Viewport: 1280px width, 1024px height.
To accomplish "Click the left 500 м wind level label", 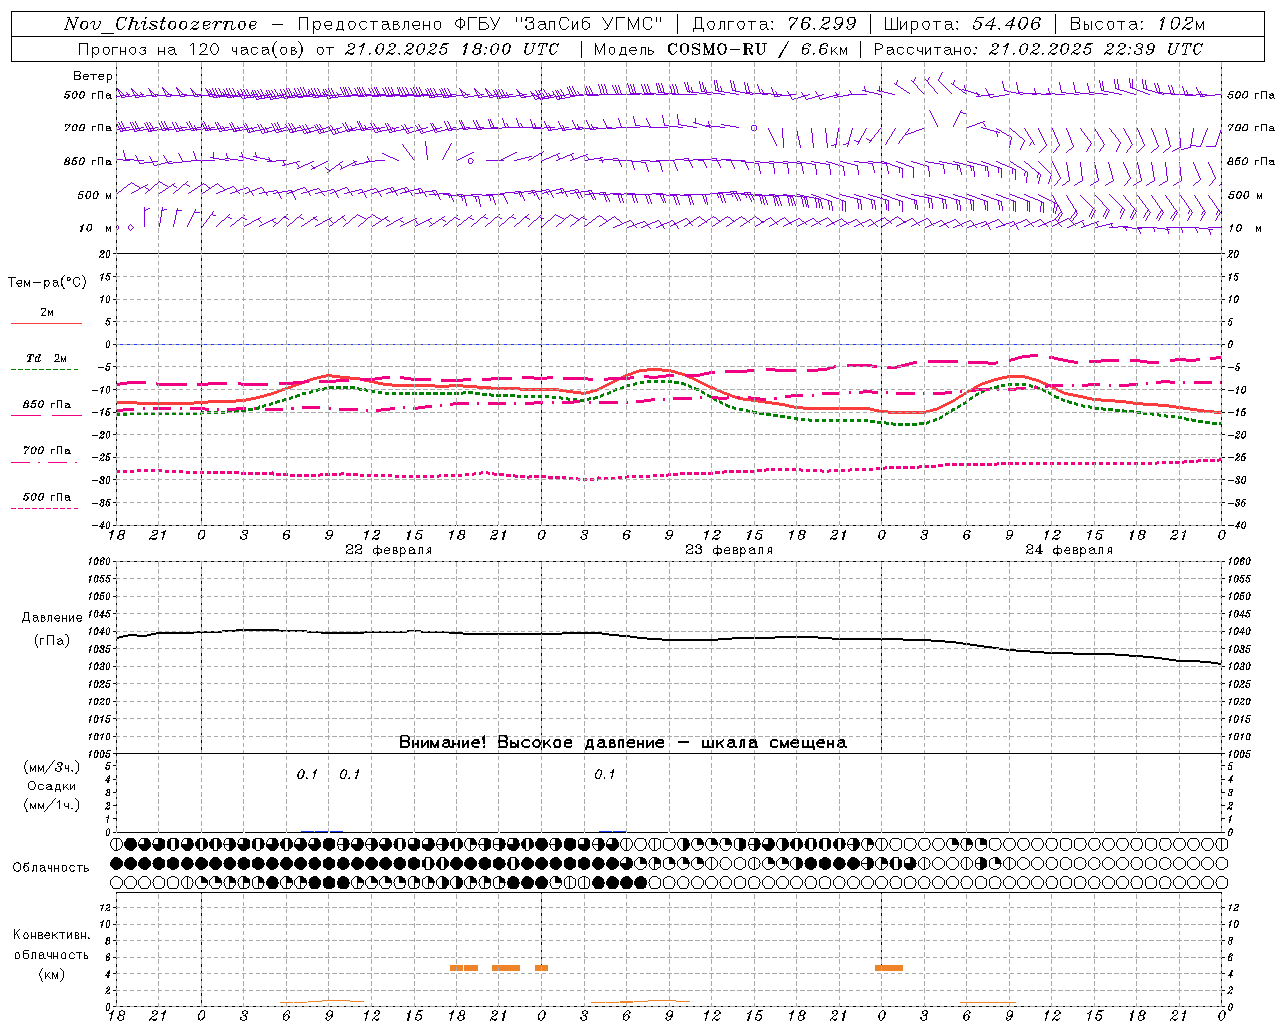I will pyautogui.click(x=94, y=195).
